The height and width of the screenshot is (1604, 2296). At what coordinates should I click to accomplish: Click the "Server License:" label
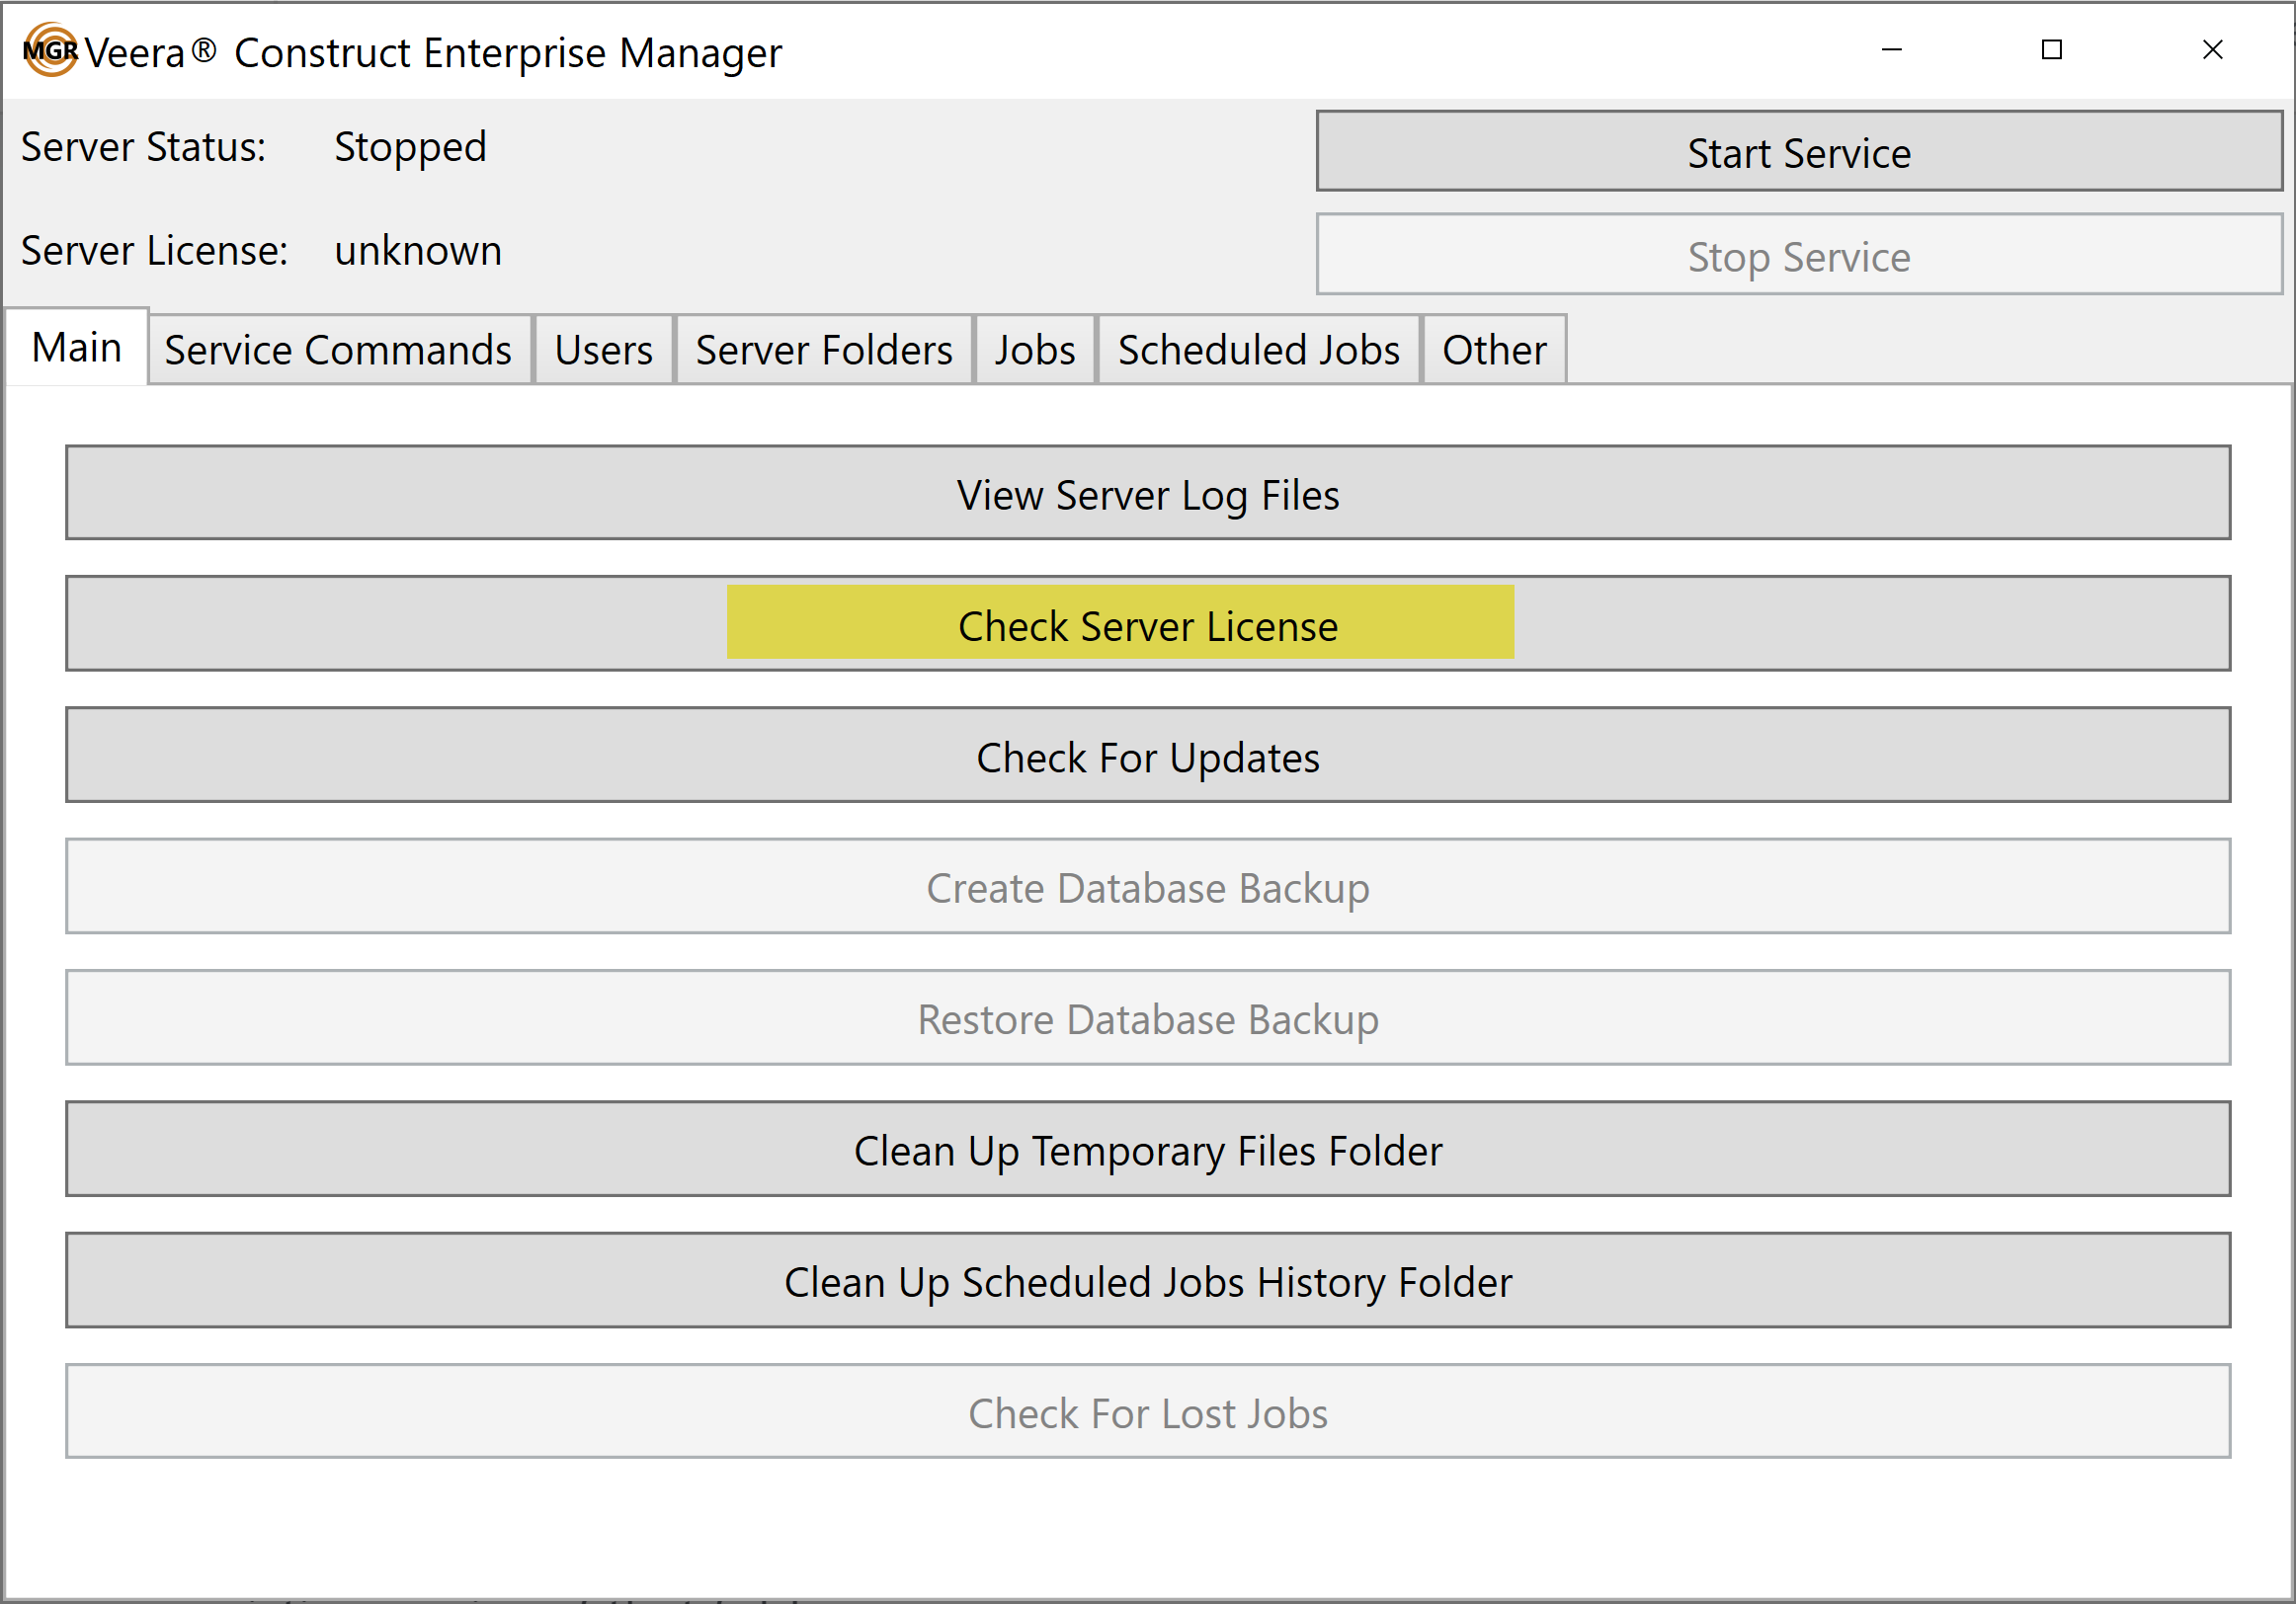[155, 250]
